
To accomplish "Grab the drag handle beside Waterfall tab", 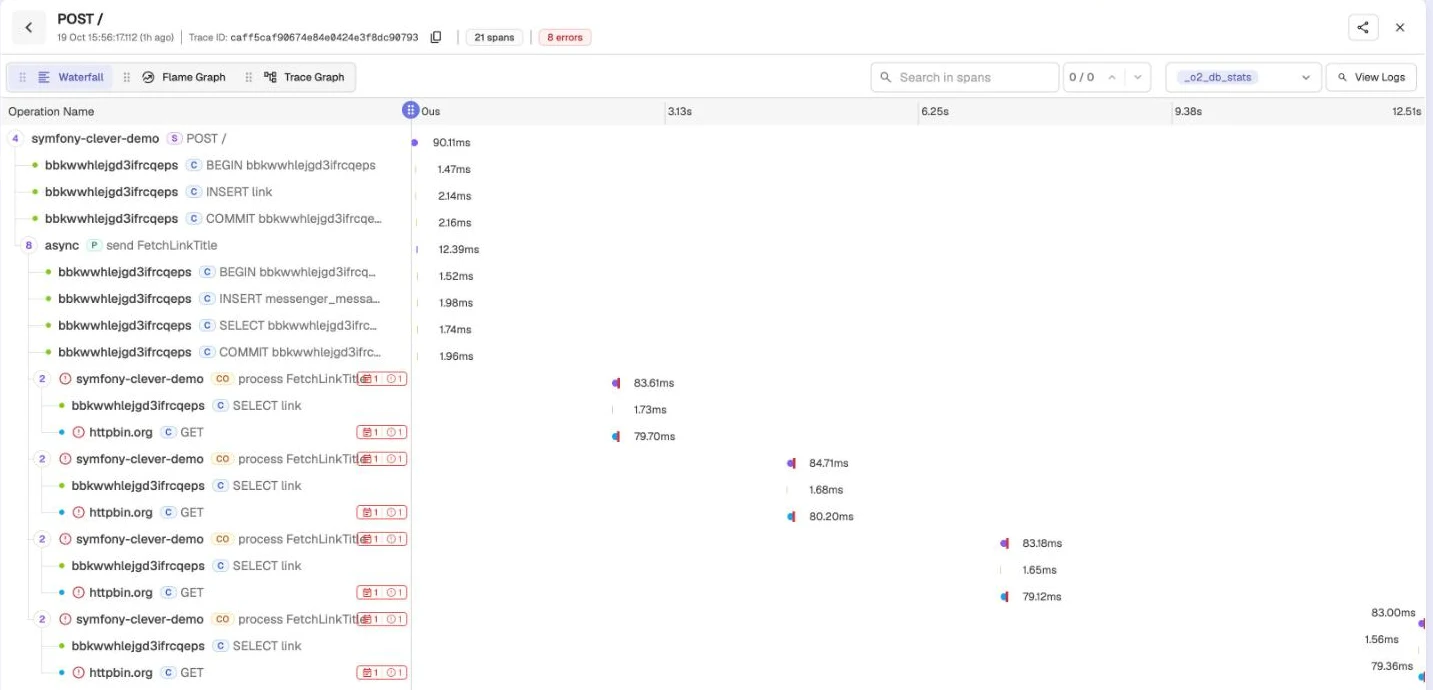I will [x=23, y=77].
